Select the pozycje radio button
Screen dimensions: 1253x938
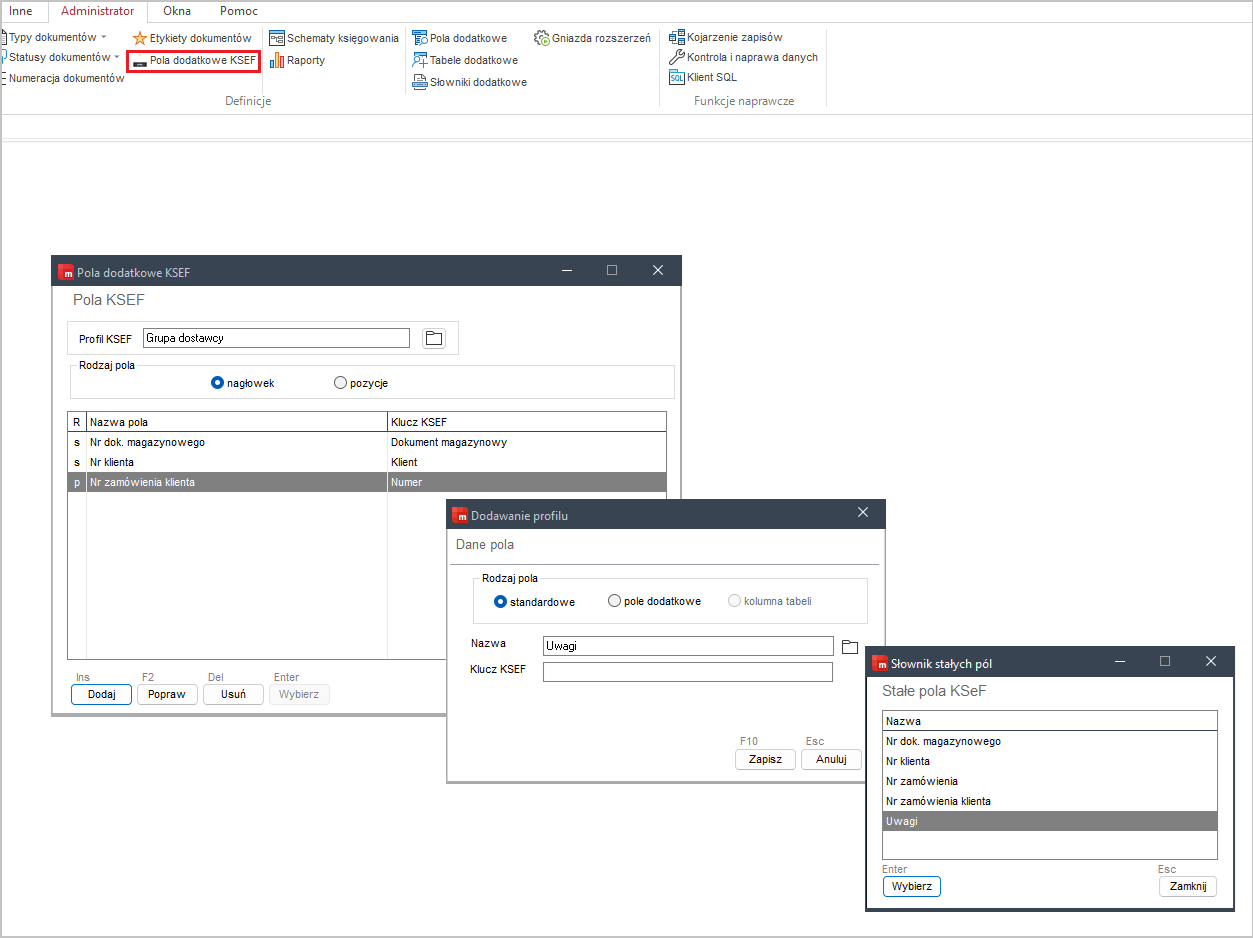pyautogui.click(x=340, y=382)
